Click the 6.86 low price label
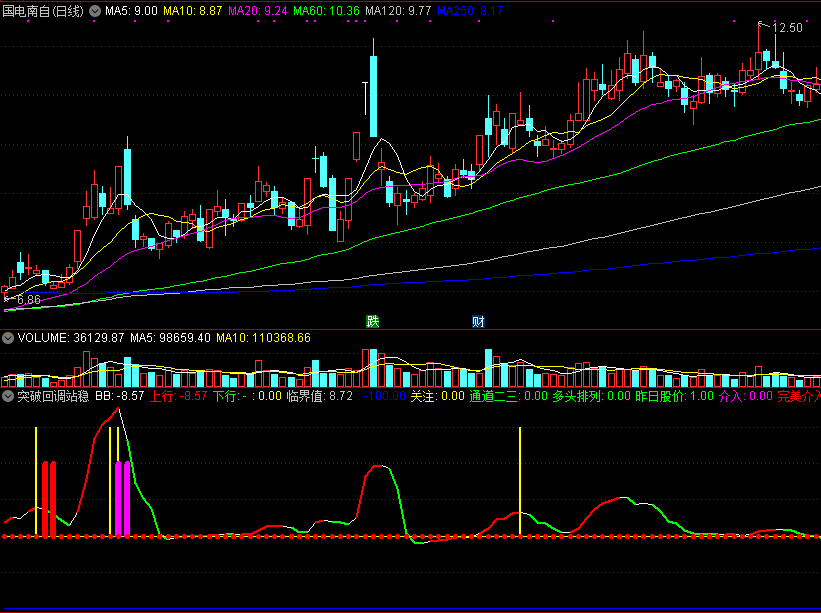821x613 pixels. [x=29, y=300]
